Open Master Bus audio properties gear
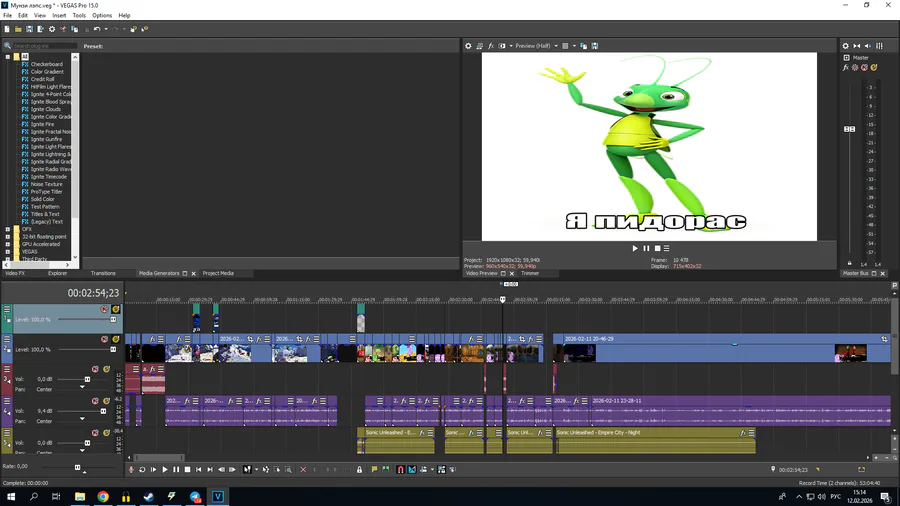900x506 pixels. pyautogui.click(x=845, y=46)
